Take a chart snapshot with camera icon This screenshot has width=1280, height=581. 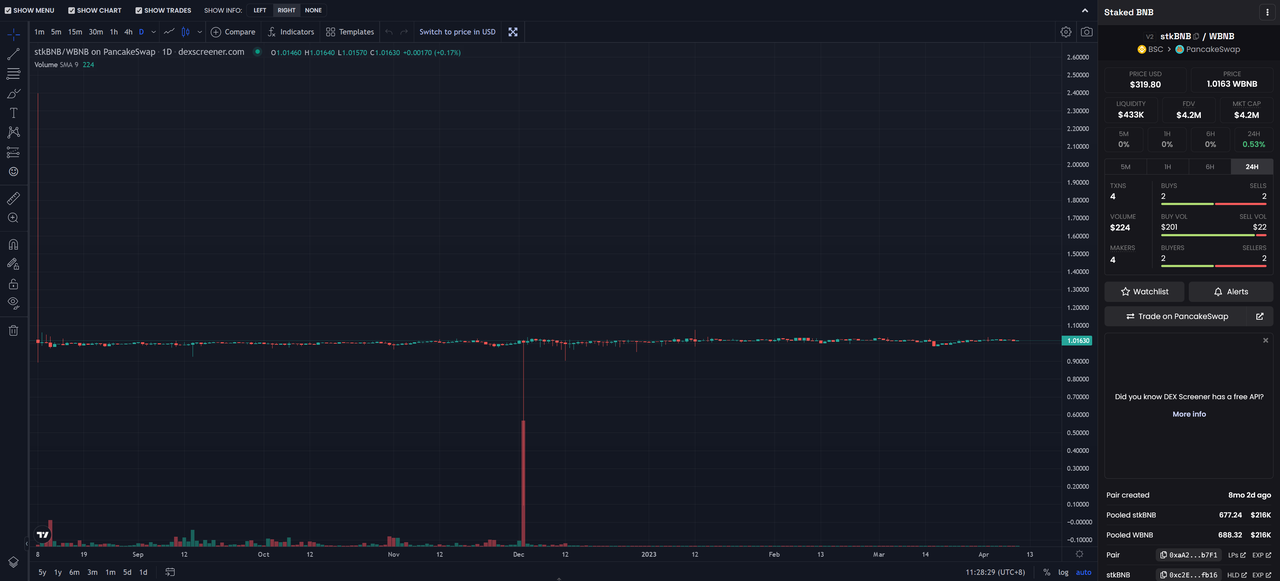(x=1086, y=32)
